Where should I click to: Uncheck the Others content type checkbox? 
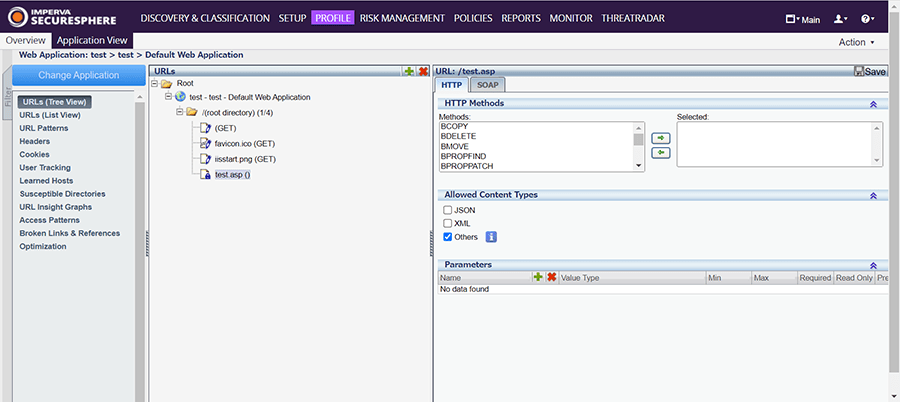448,237
